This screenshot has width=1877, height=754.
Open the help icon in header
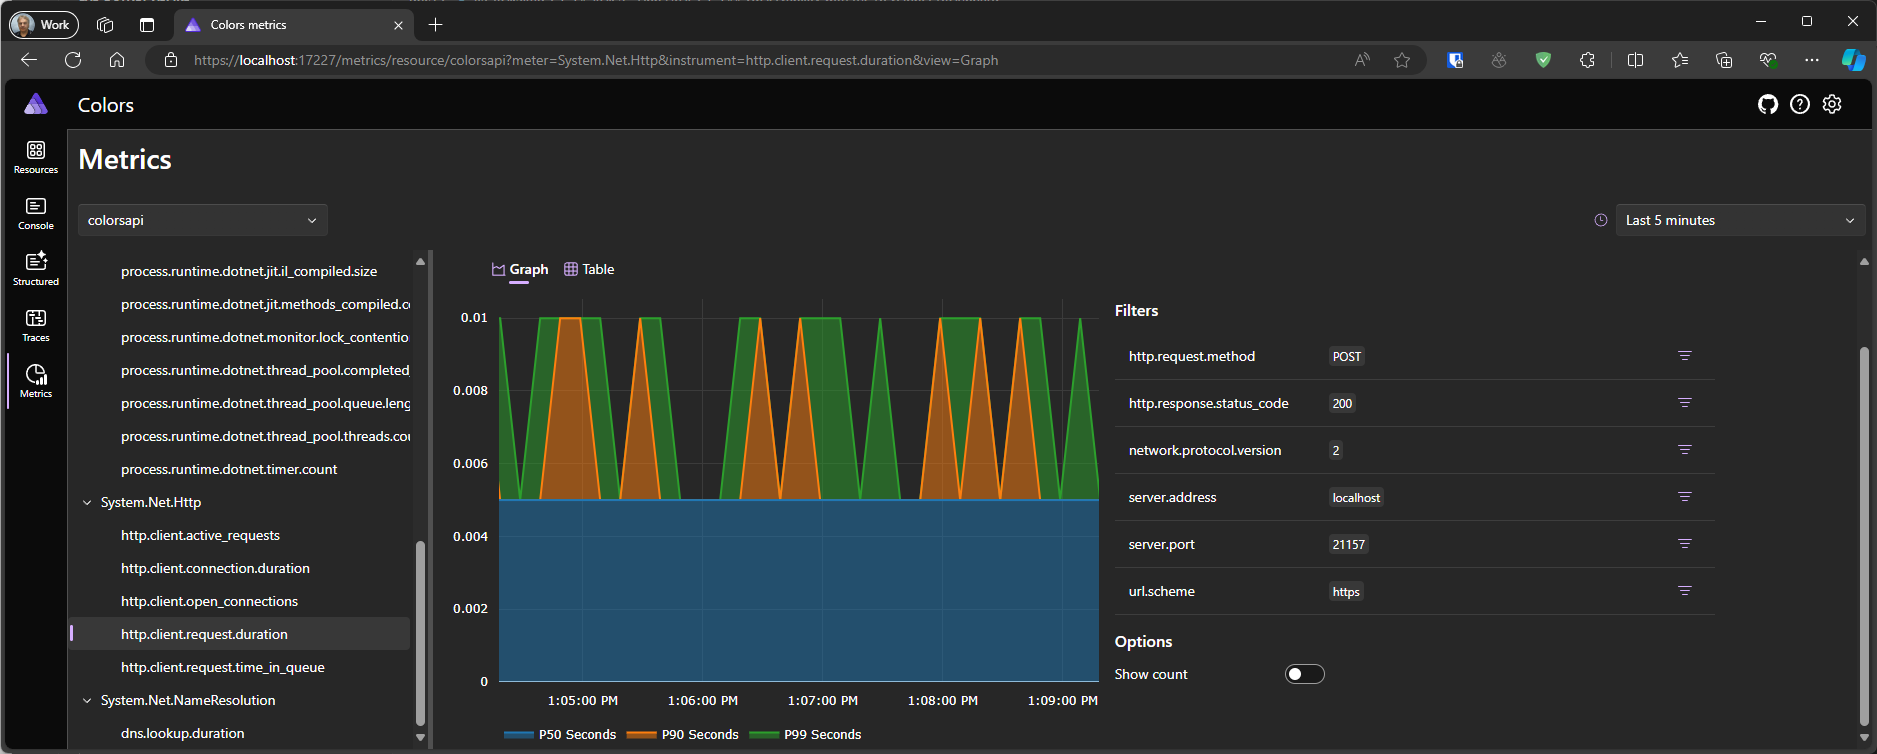pos(1799,104)
